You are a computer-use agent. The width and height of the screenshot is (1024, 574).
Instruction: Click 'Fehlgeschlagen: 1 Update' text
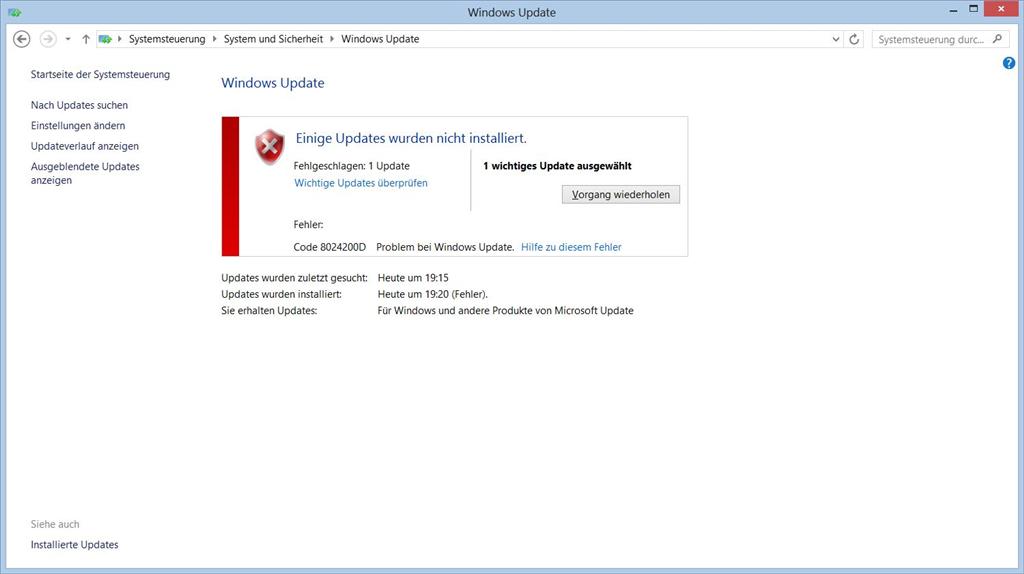pyautogui.click(x=351, y=166)
